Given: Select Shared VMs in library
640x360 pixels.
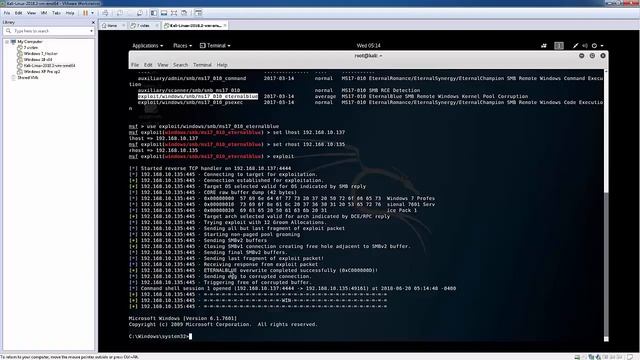Looking at the screenshot, I should coord(28,78).
